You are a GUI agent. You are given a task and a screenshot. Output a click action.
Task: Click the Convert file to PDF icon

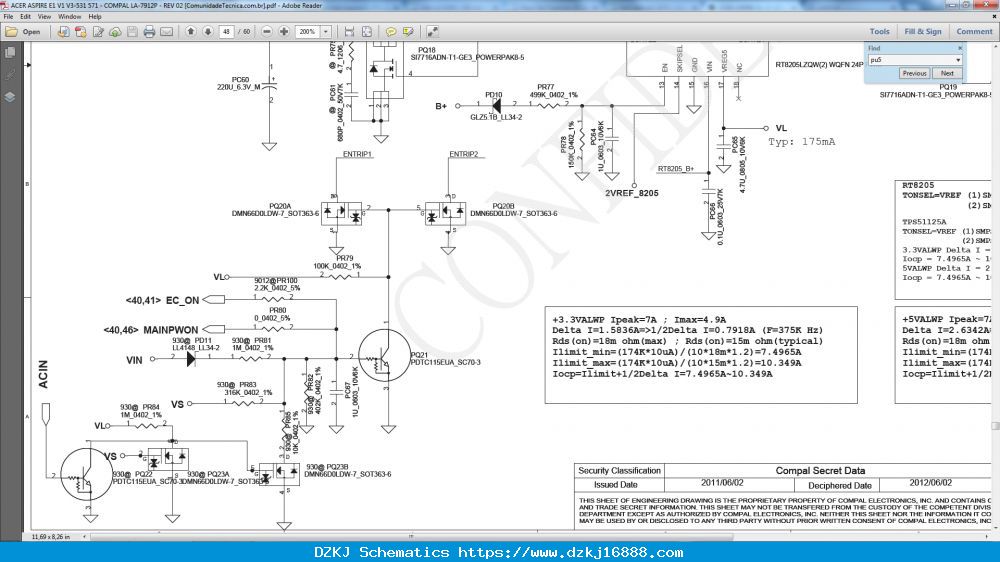pos(80,31)
